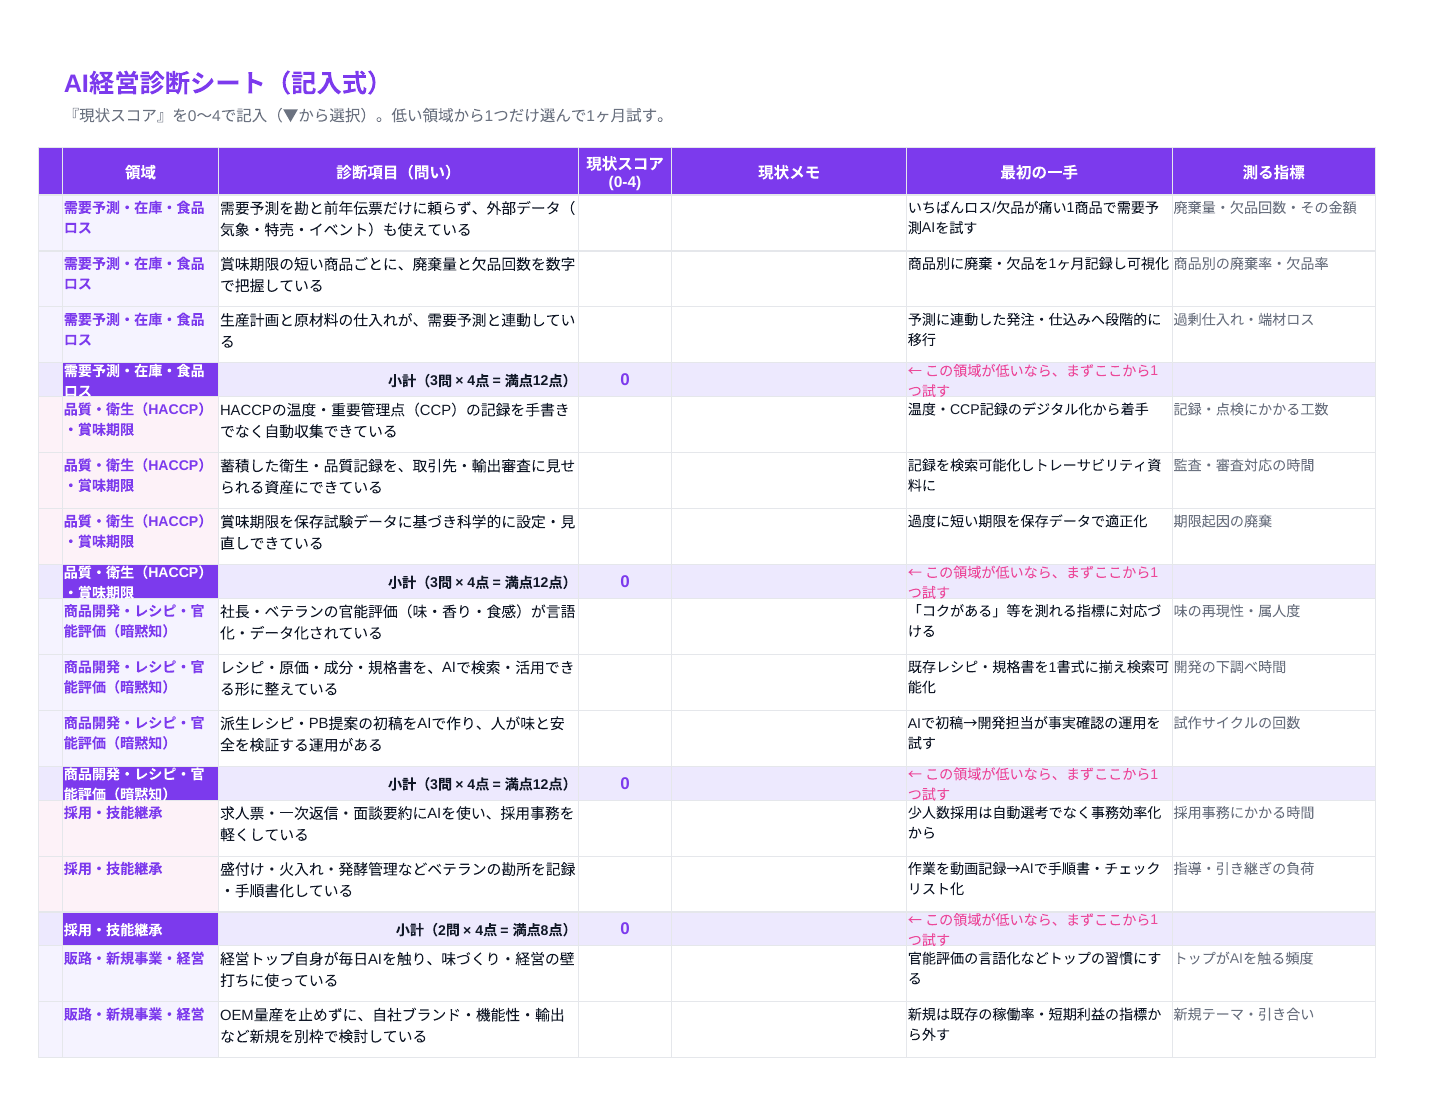Screen dimensions: 1430x1105
Task: Click subtotal score '0' in the 商品開発・レシピ row
Action: coord(625,784)
